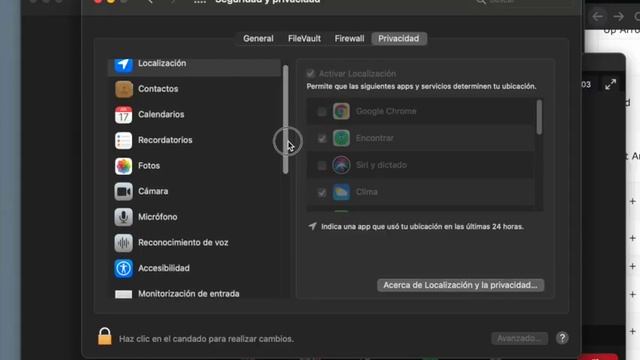Open the Reconocimiento de voz waveform icon
This screenshot has height=360, width=640.
pyautogui.click(x=123, y=243)
